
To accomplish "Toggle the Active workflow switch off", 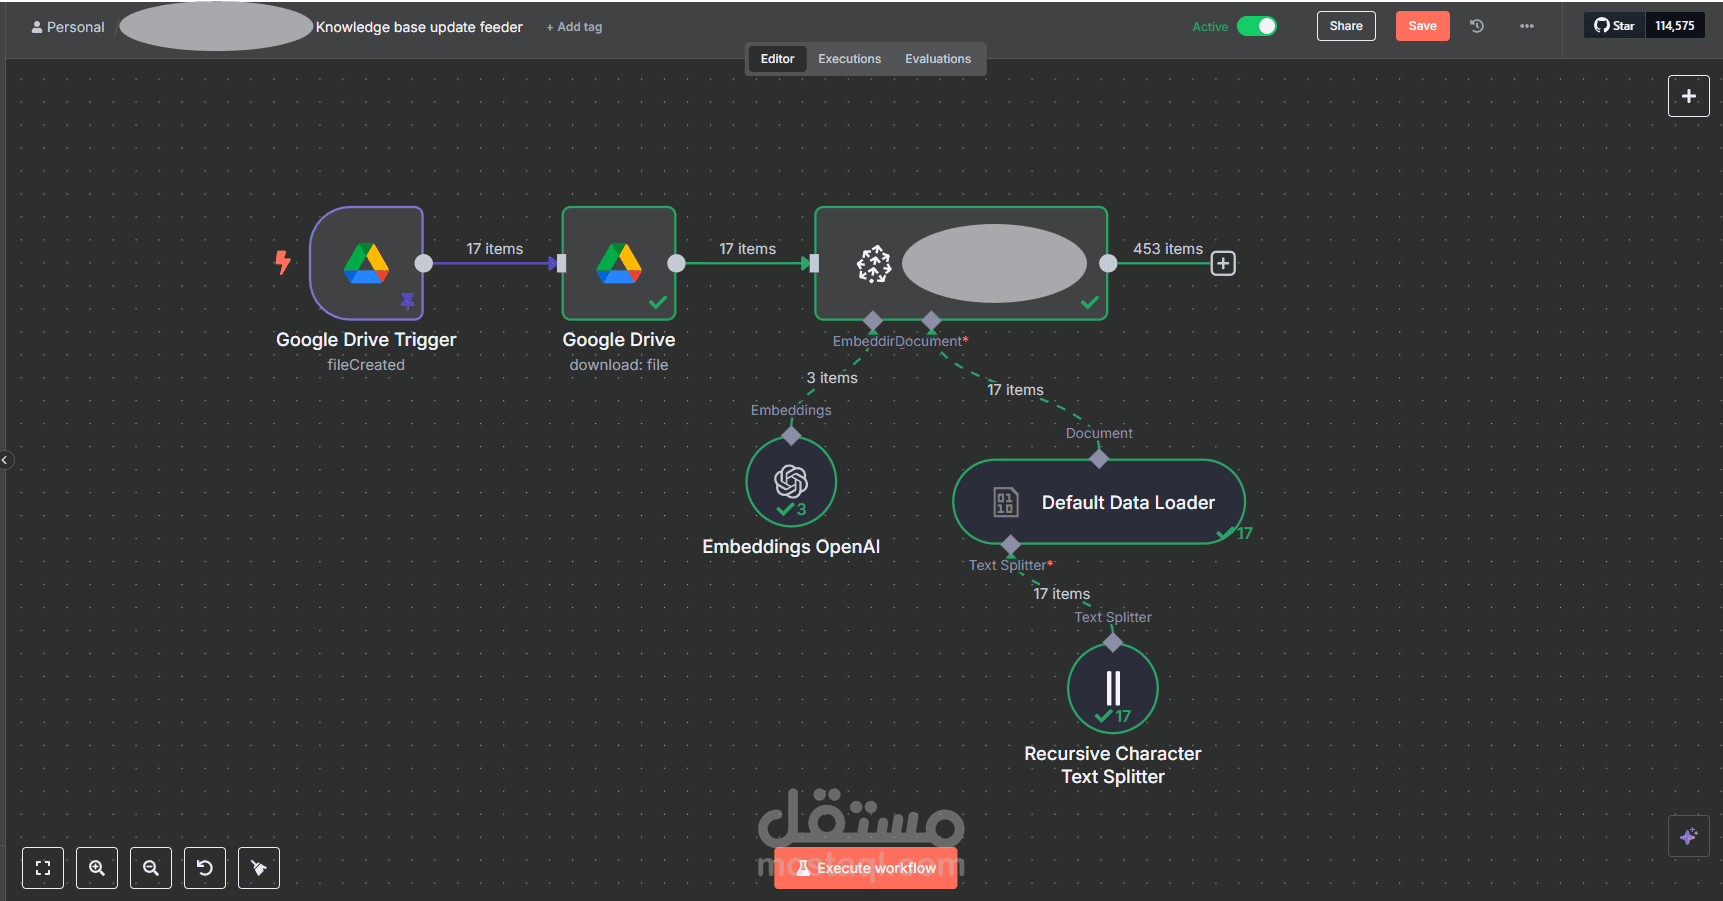I will (x=1257, y=26).
